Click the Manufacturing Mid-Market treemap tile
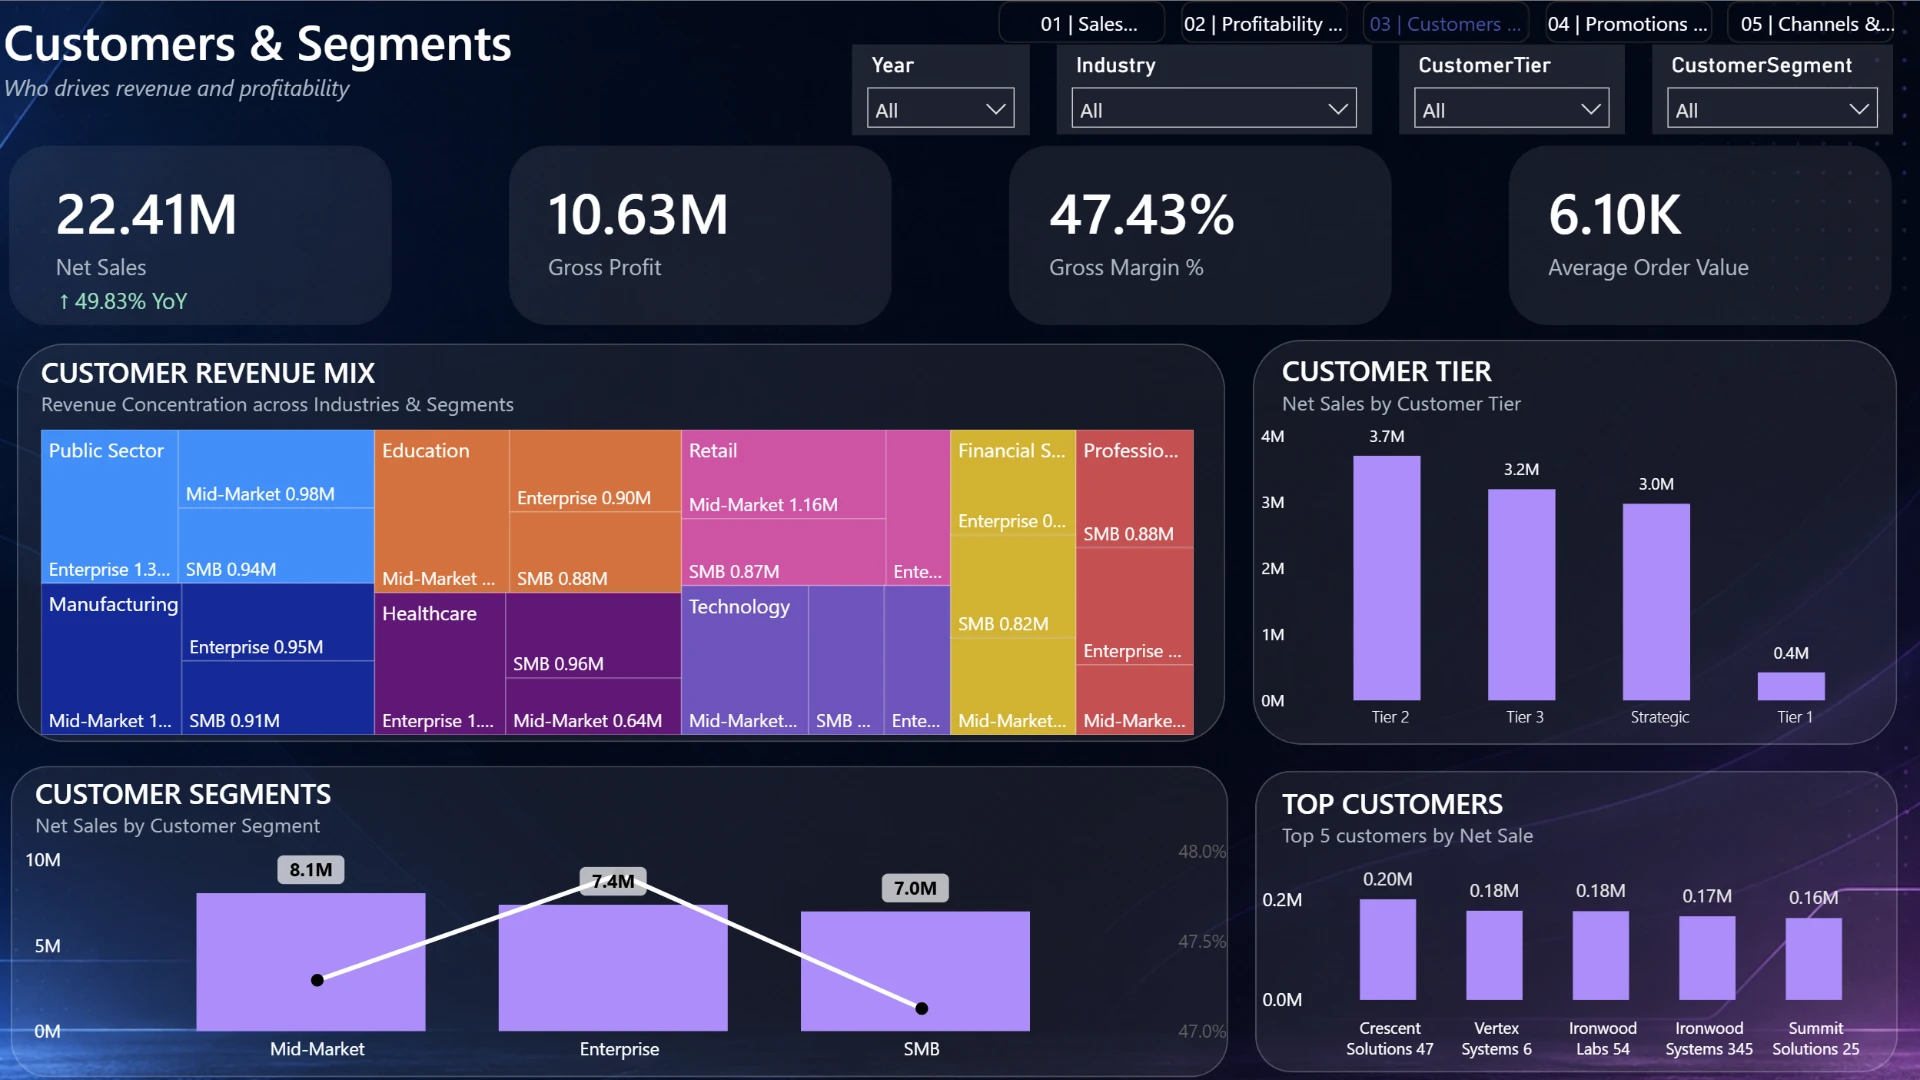The height and width of the screenshot is (1080, 1920). pos(111,660)
